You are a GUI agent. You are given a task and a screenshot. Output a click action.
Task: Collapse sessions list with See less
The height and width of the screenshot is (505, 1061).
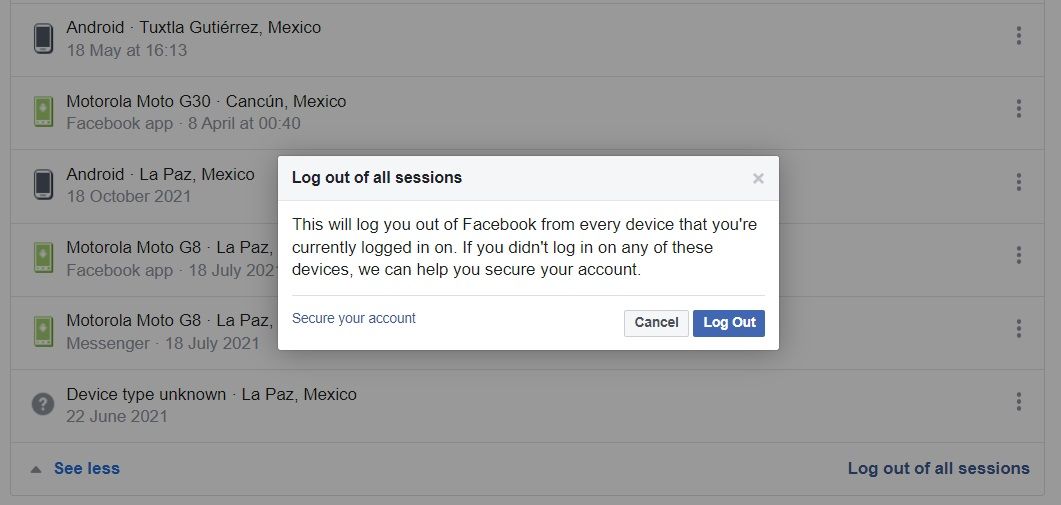86,468
